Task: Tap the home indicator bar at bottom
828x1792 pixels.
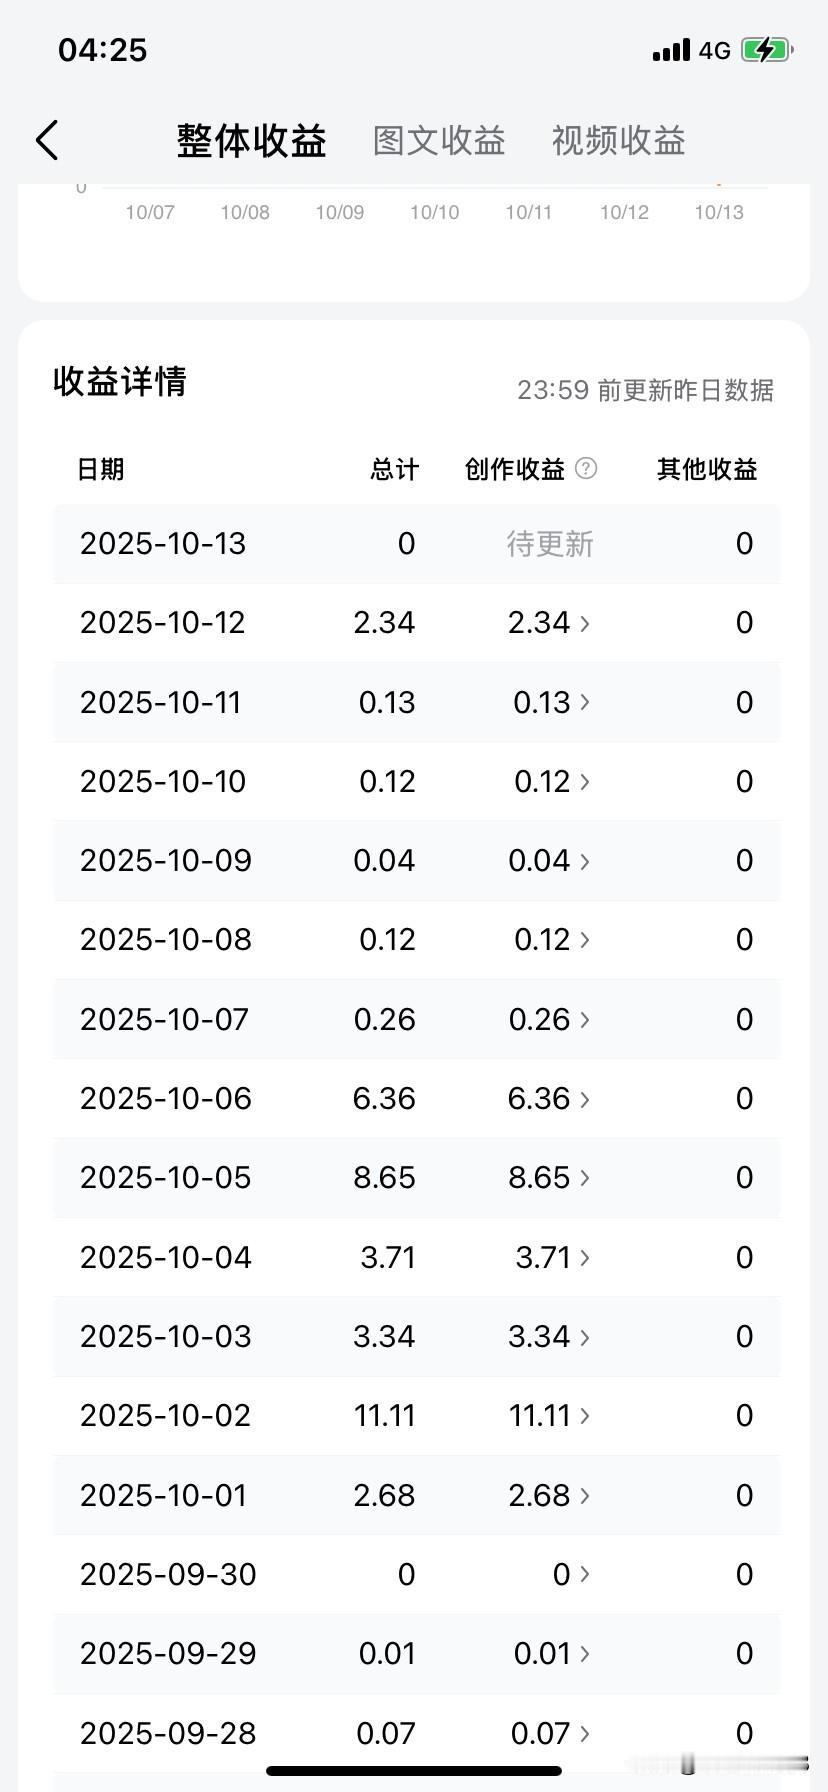Action: 414,1771
